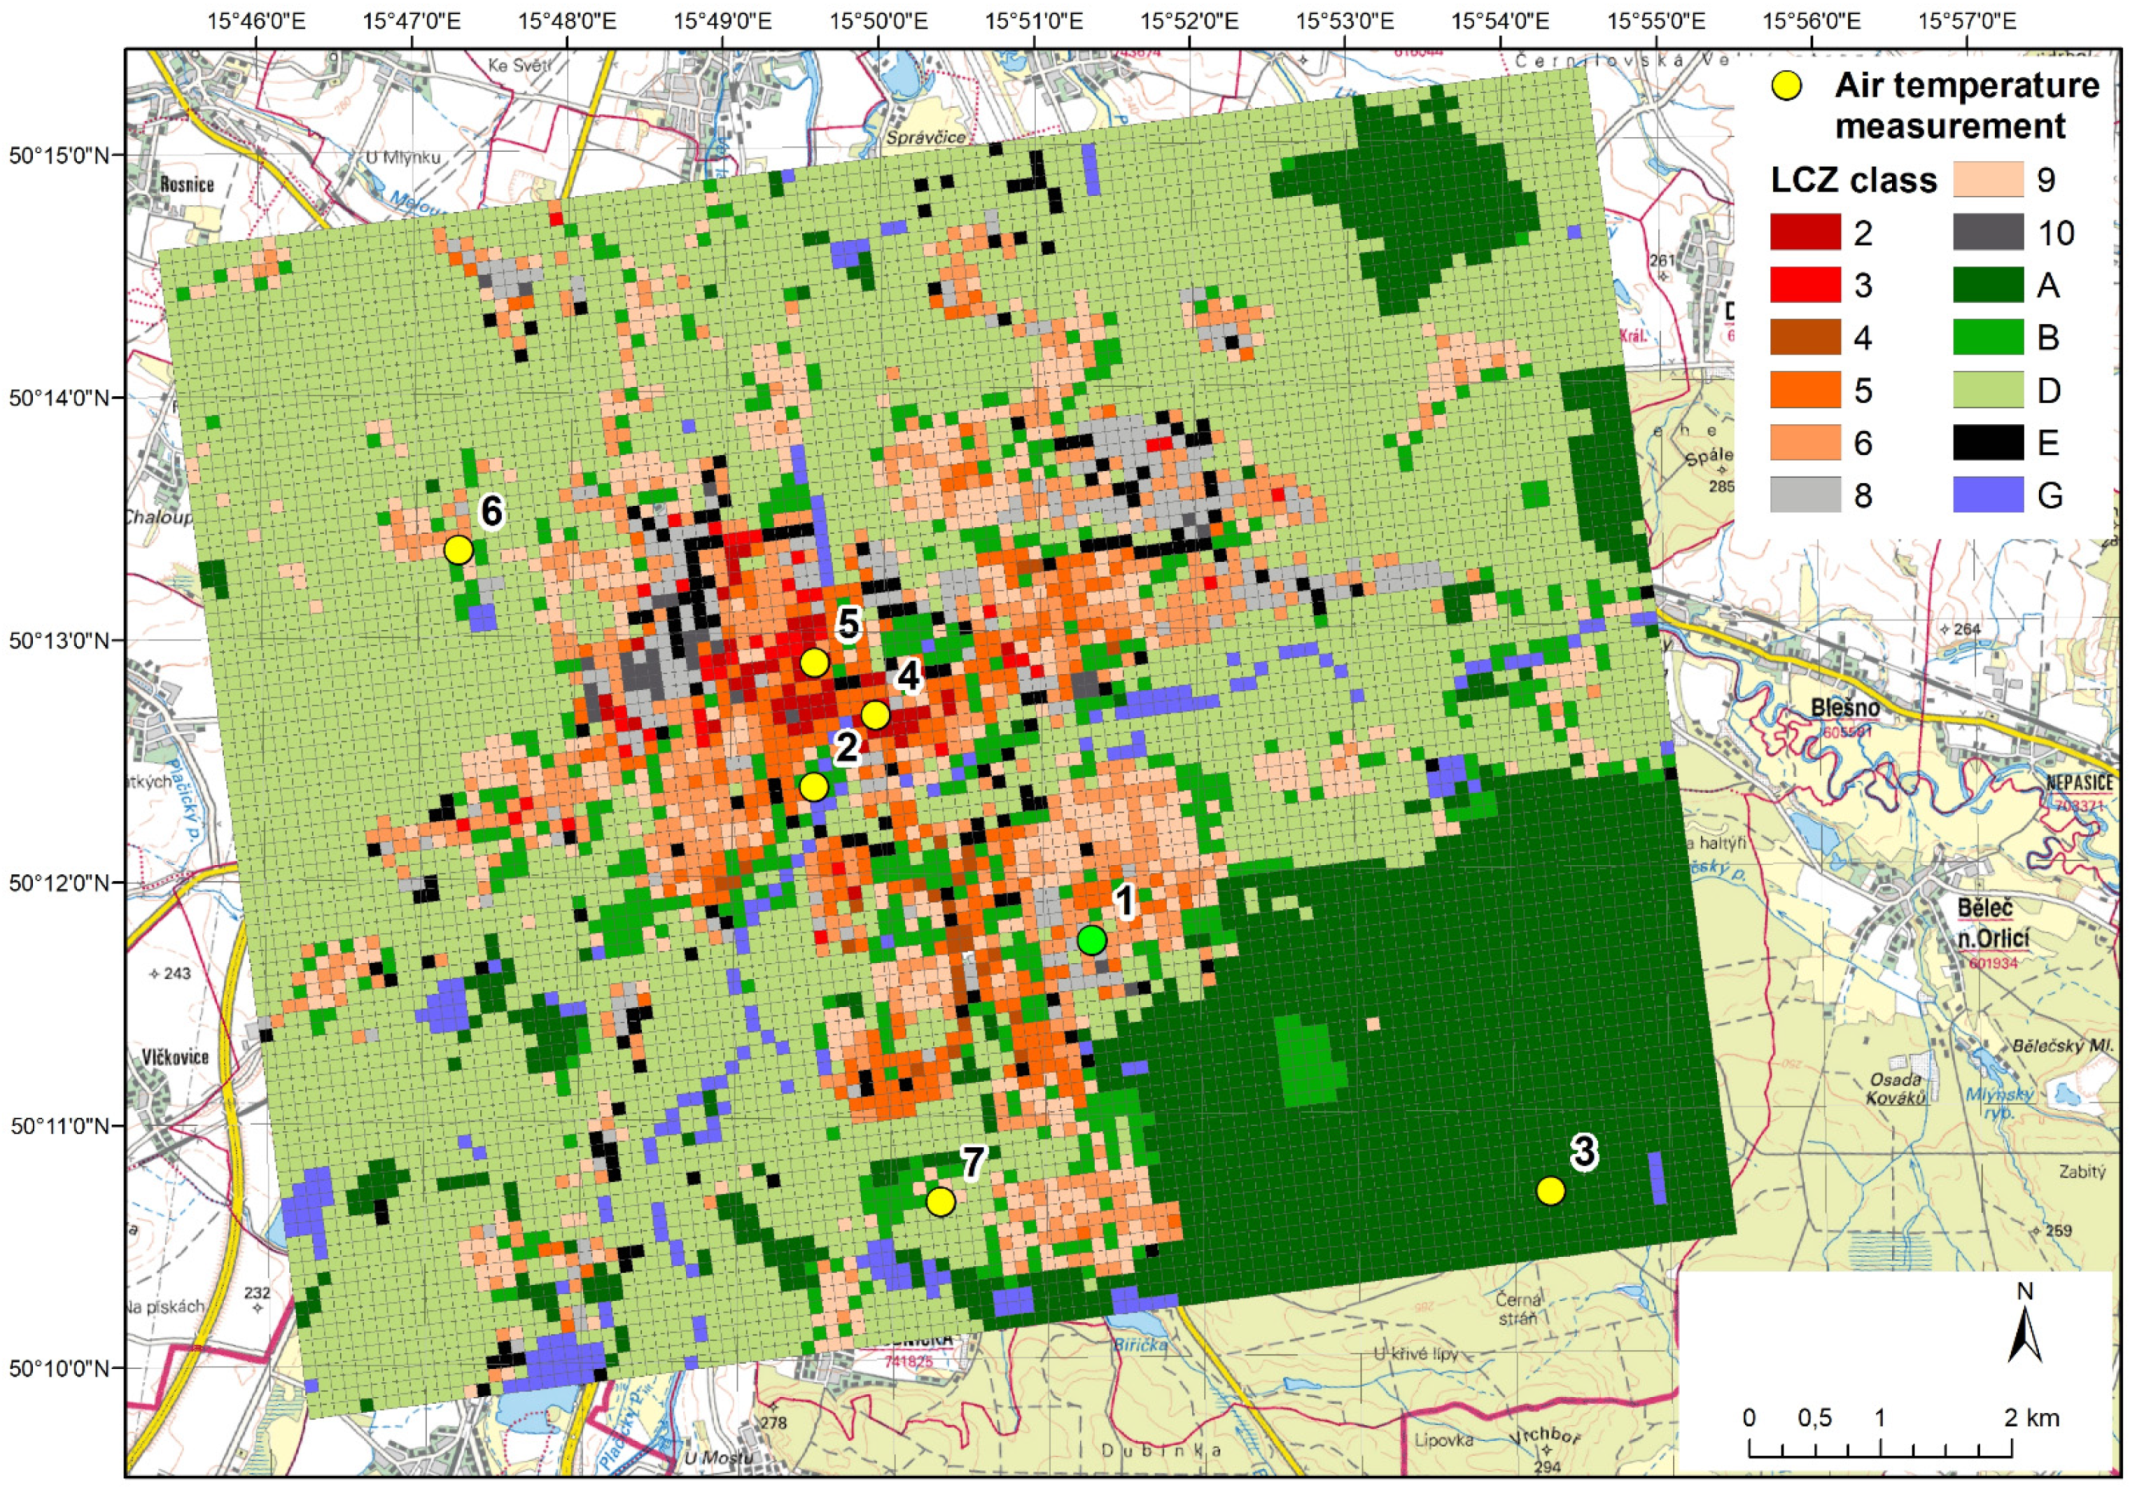The height and width of the screenshot is (1490, 2137).
Task: Click the yellow circle symbol in the legend
Action: 1786,86
